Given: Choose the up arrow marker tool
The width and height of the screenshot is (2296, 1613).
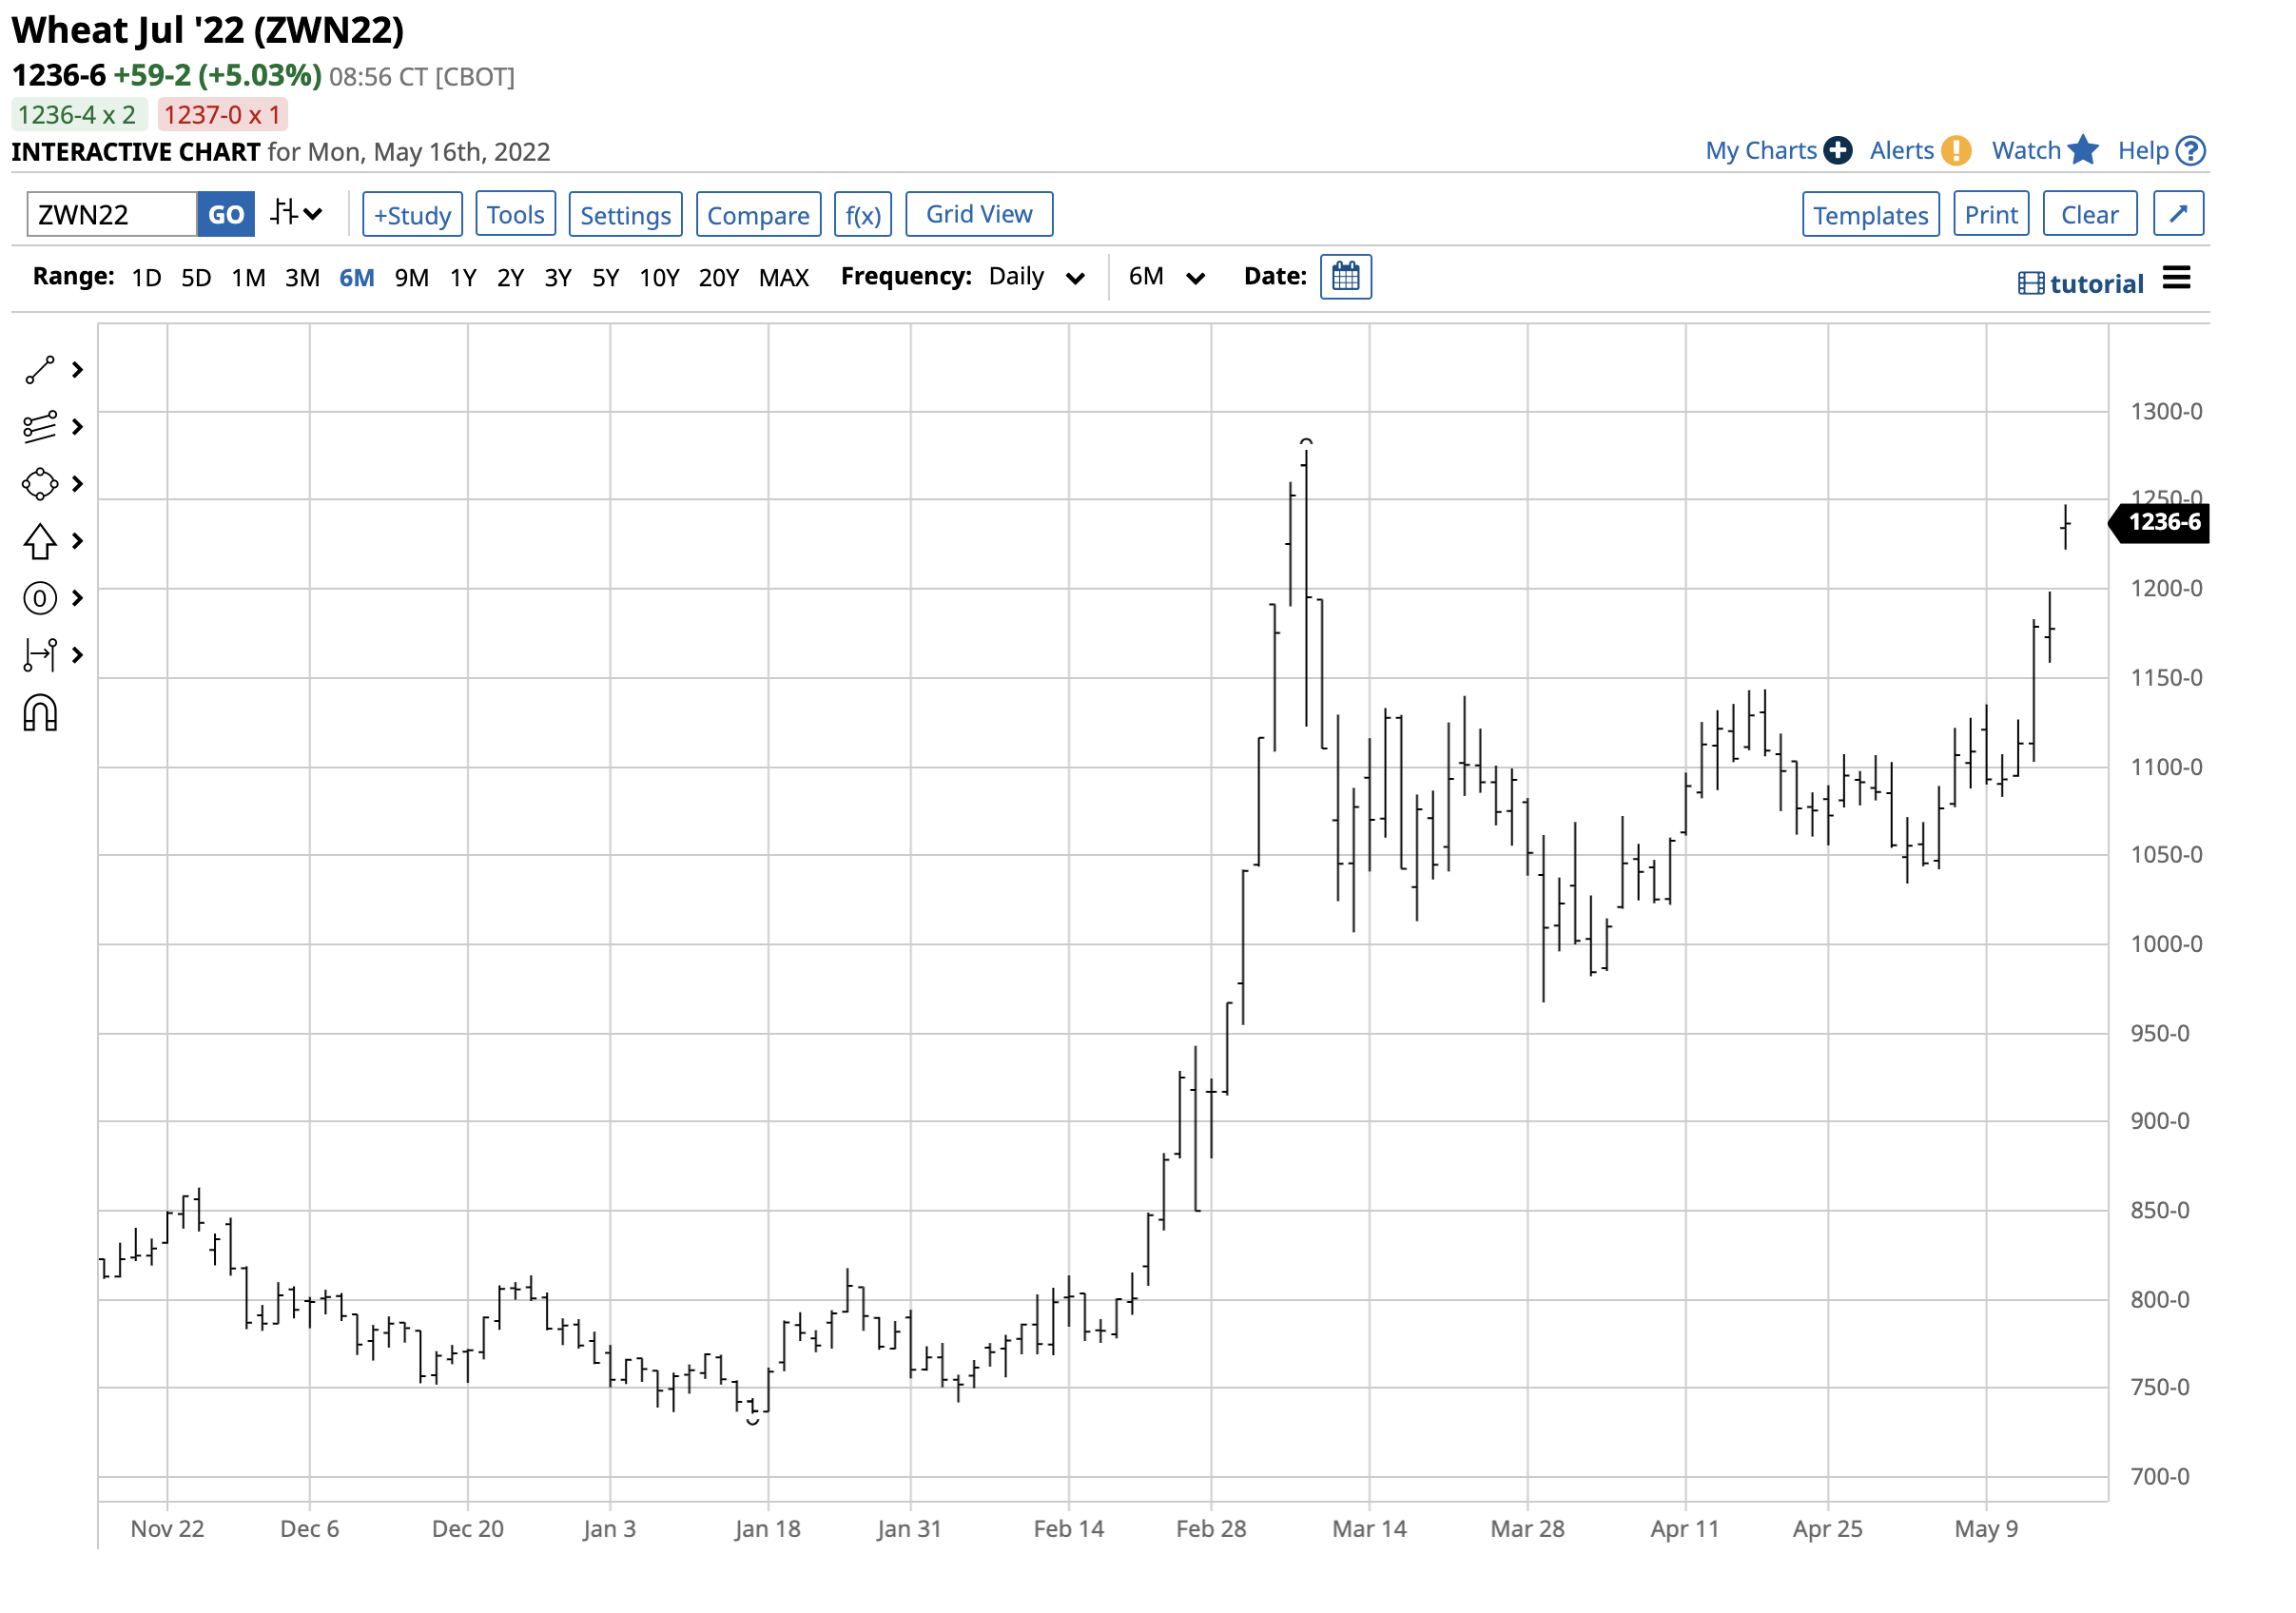Looking at the screenshot, I should [x=40, y=541].
